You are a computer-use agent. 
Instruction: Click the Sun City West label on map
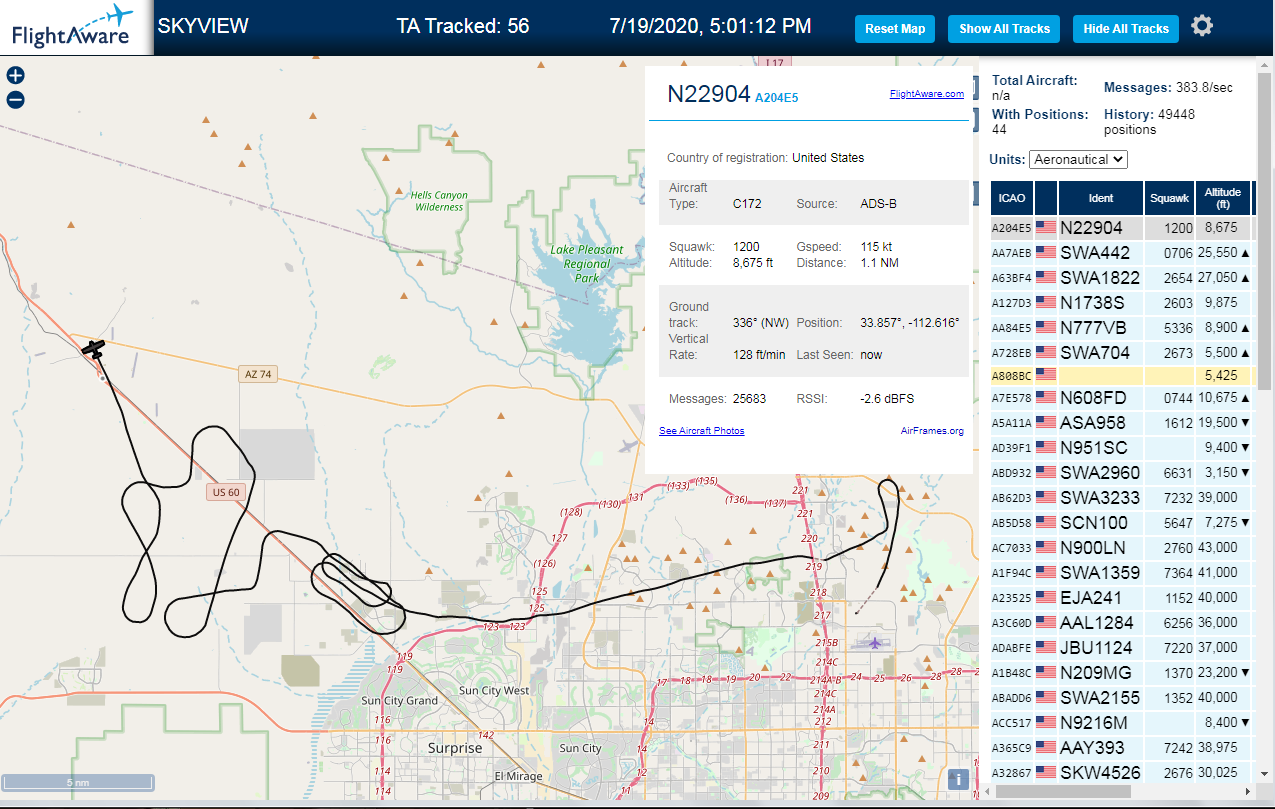coord(493,690)
